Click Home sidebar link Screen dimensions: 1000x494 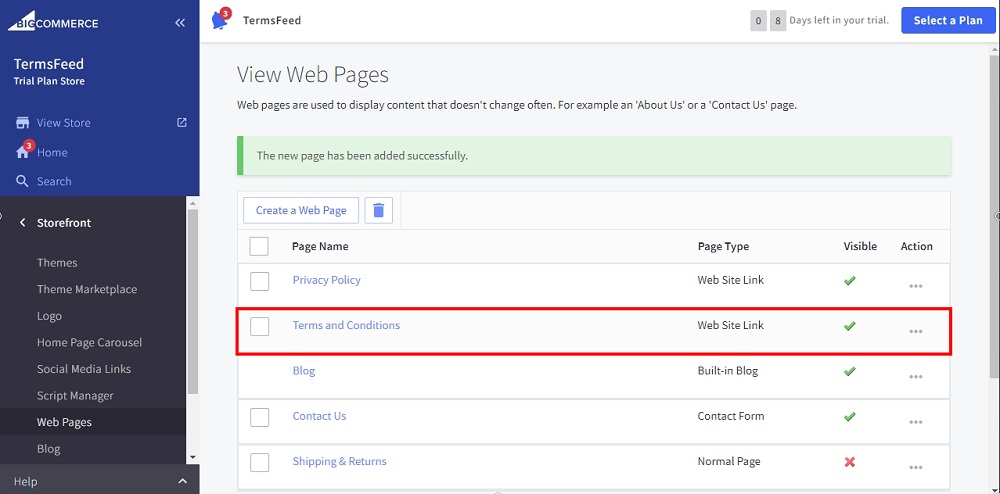(52, 152)
